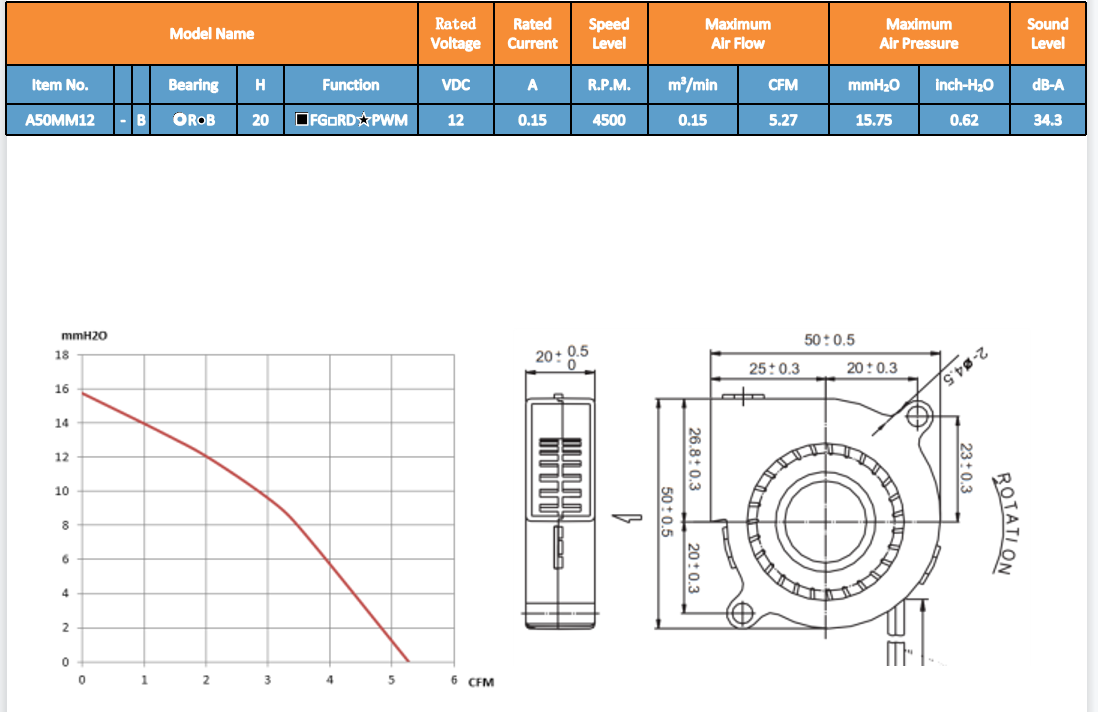Click the Sound Level header
This screenshot has width=1098, height=712.
pyautogui.click(x=1047, y=34)
